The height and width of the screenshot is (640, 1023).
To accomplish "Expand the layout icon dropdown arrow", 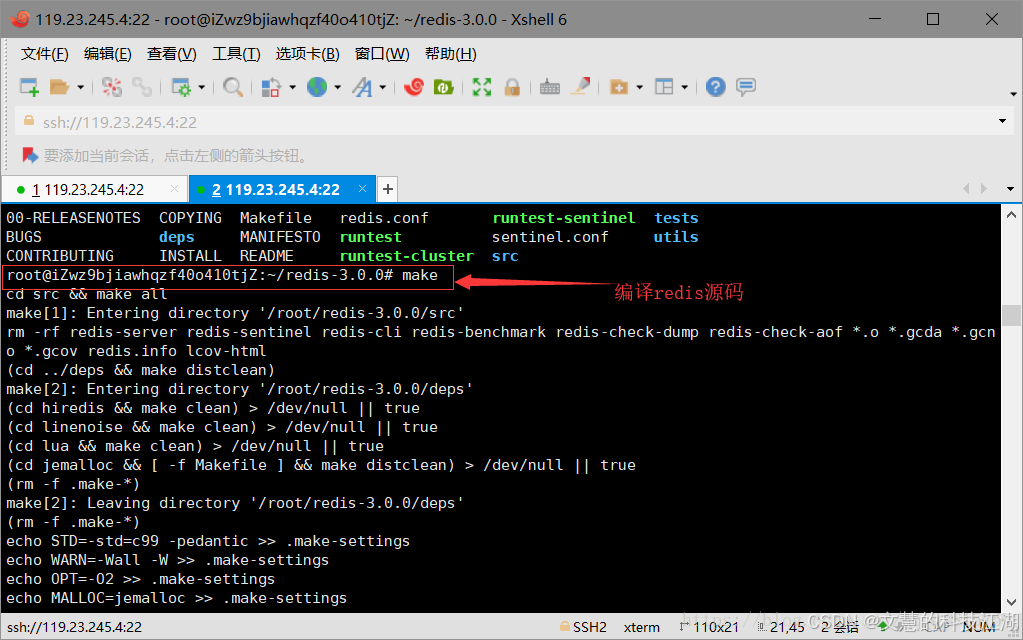I will 684,87.
